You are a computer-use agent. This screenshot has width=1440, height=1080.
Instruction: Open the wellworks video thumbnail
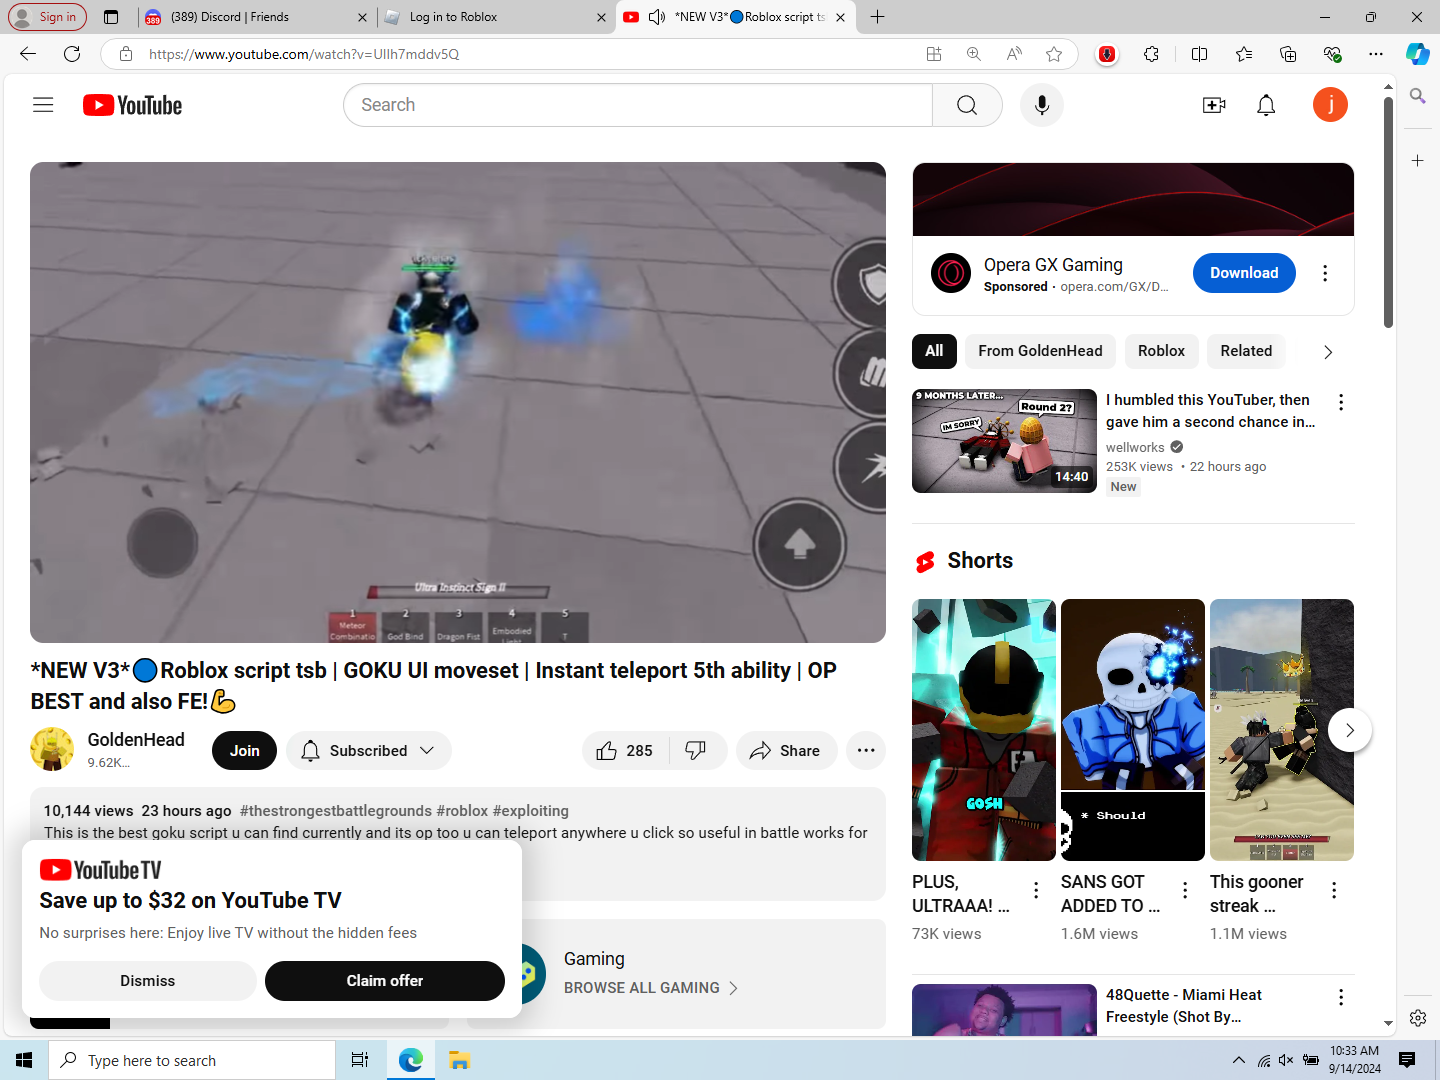1004,441
